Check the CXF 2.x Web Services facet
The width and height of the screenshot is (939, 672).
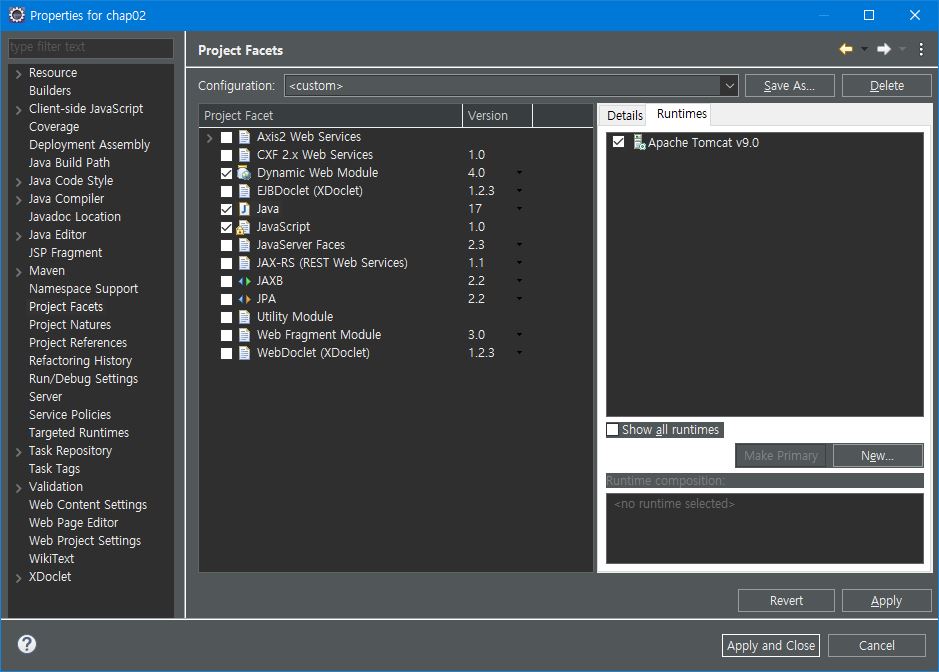226,155
